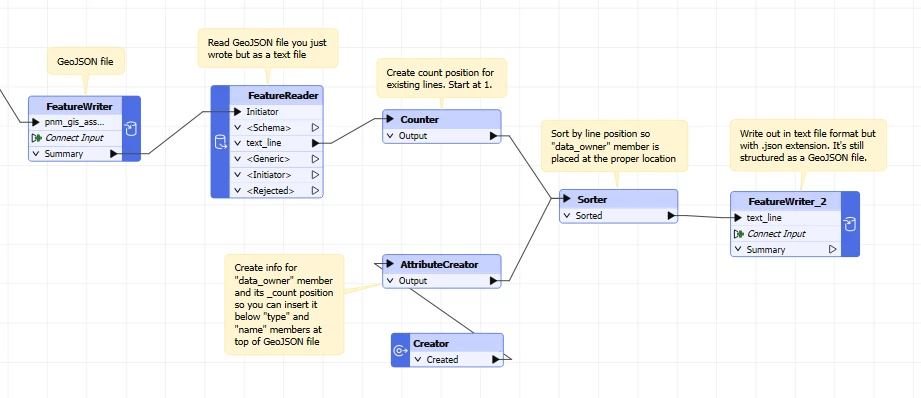This screenshot has height=398, width=921.
Task: Click the FeatureWriter_2 database icon
Action: [x=850, y=224]
